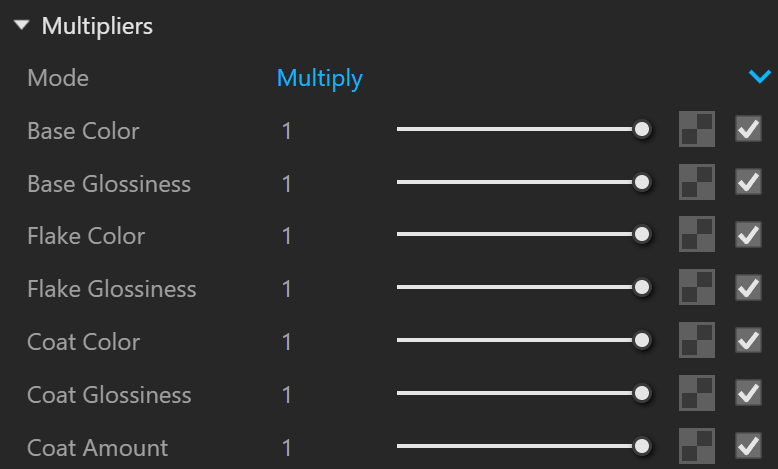Click the Multipliers section header

[97, 26]
